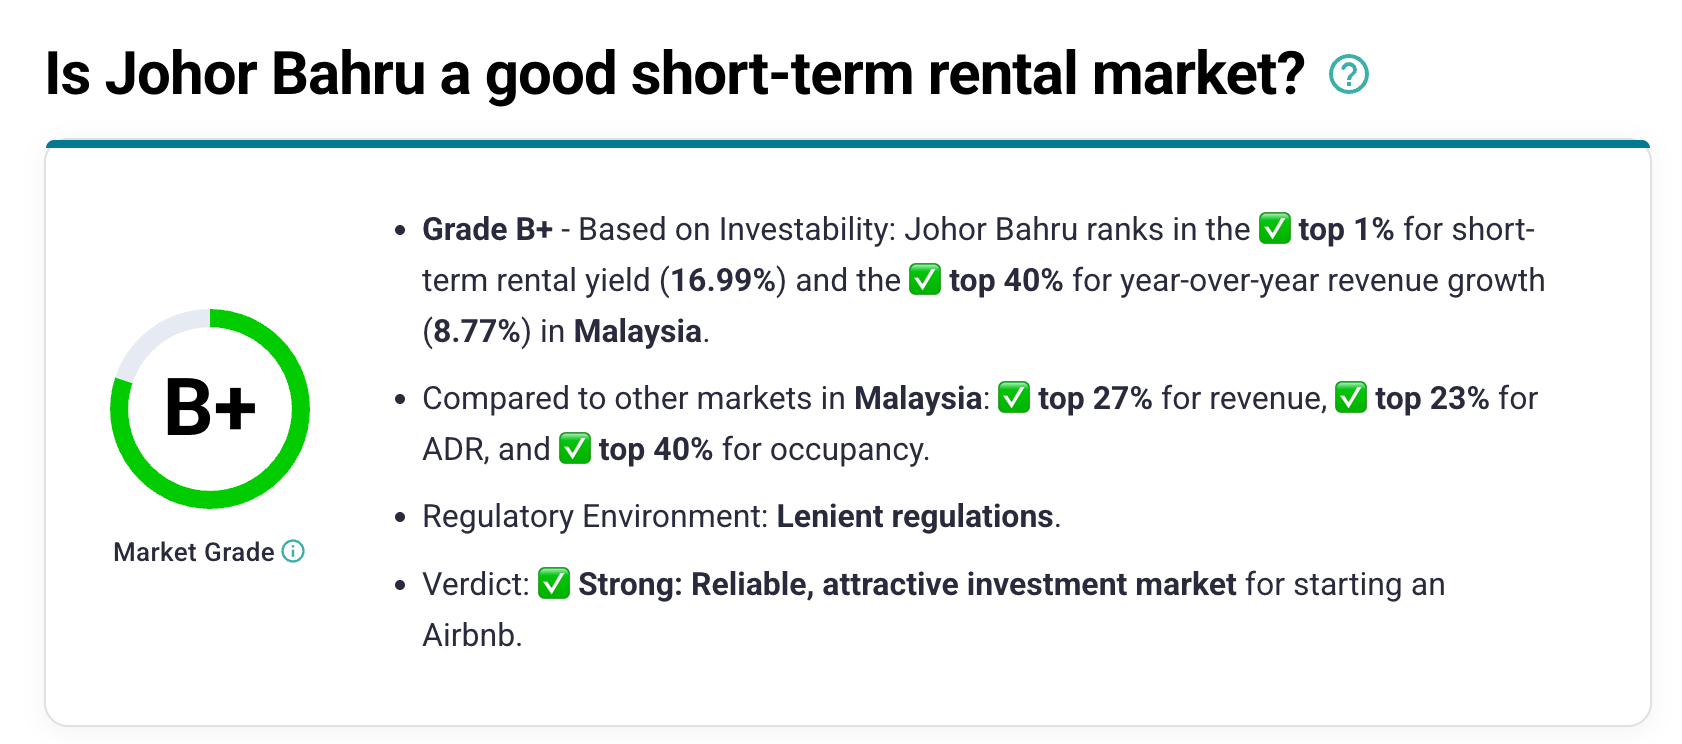The width and height of the screenshot is (1682, 744).
Task: Click the "8.77%" revenue growth figure
Action: pos(476,331)
